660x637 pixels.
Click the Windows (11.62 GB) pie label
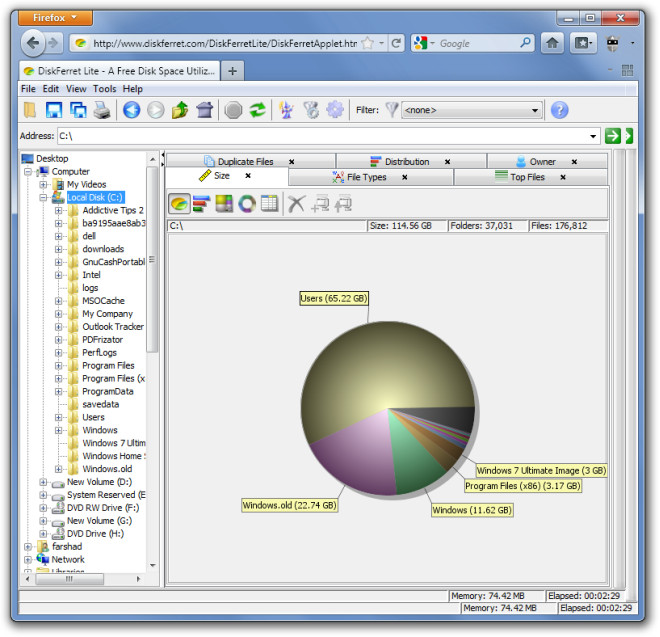(x=472, y=510)
